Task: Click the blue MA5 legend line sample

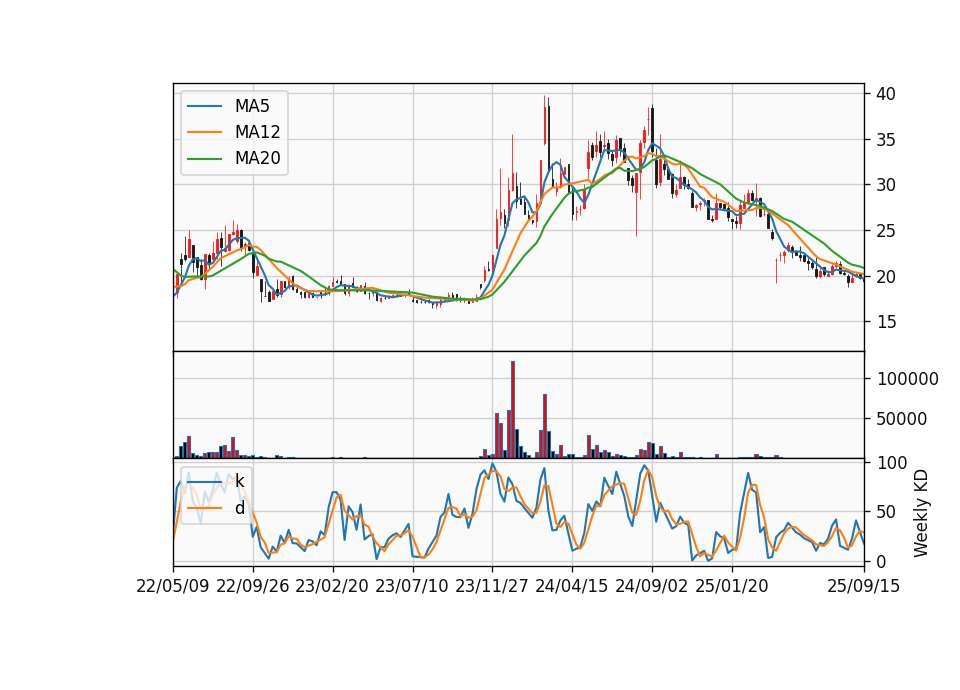Action: 204,107
